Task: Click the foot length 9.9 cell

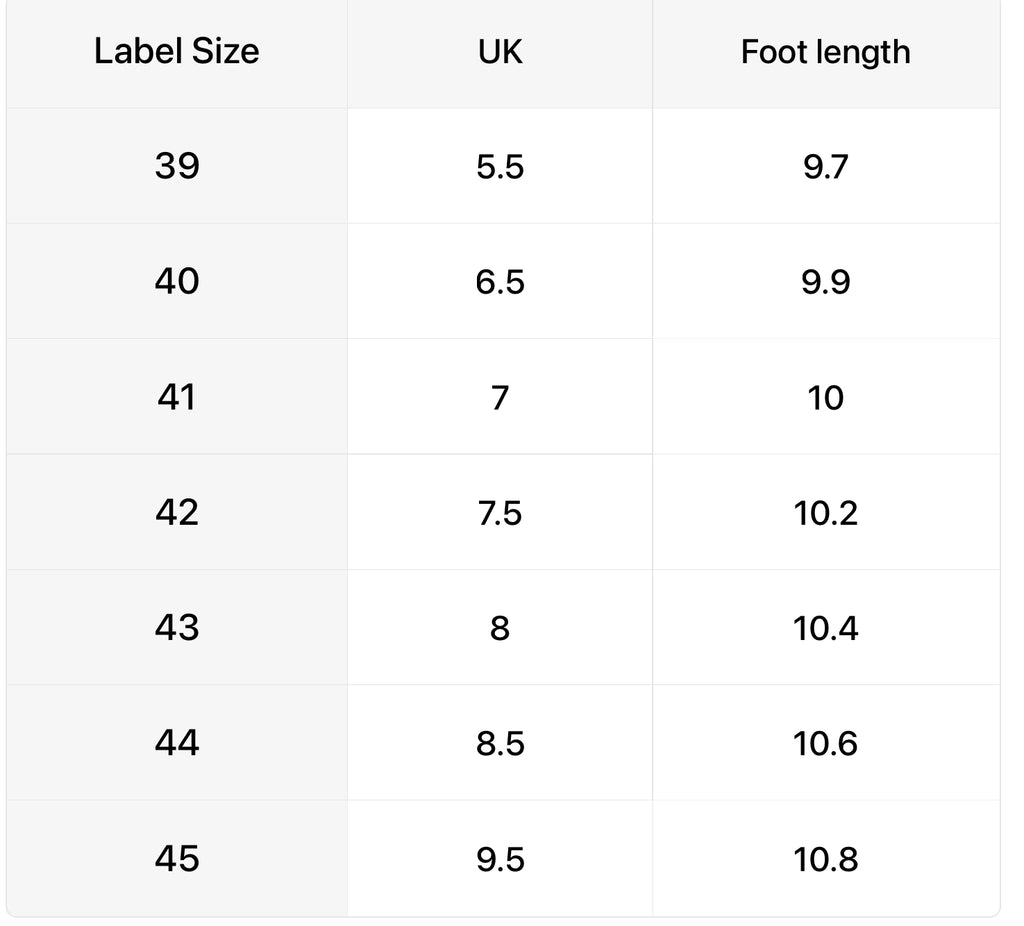Action: [x=826, y=281]
